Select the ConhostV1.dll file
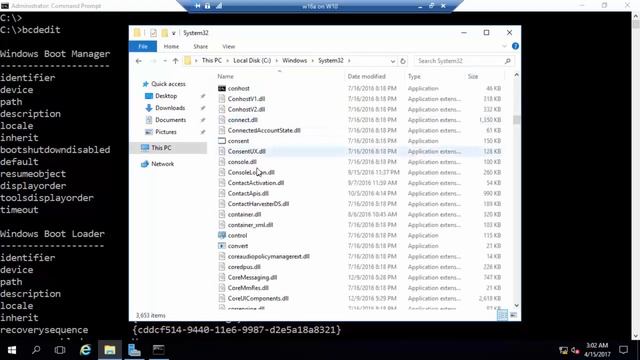The height and width of the screenshot is (360, 640). 246,99
